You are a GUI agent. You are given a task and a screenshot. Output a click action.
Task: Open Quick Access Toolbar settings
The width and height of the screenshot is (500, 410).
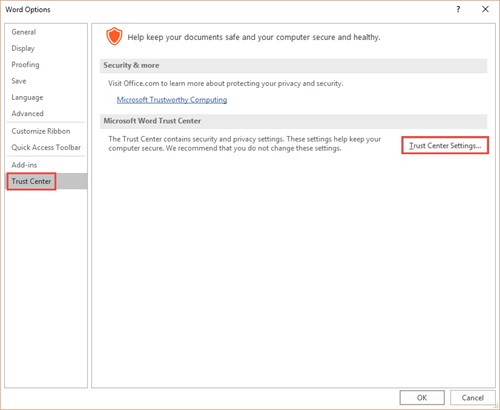(46, 147)
